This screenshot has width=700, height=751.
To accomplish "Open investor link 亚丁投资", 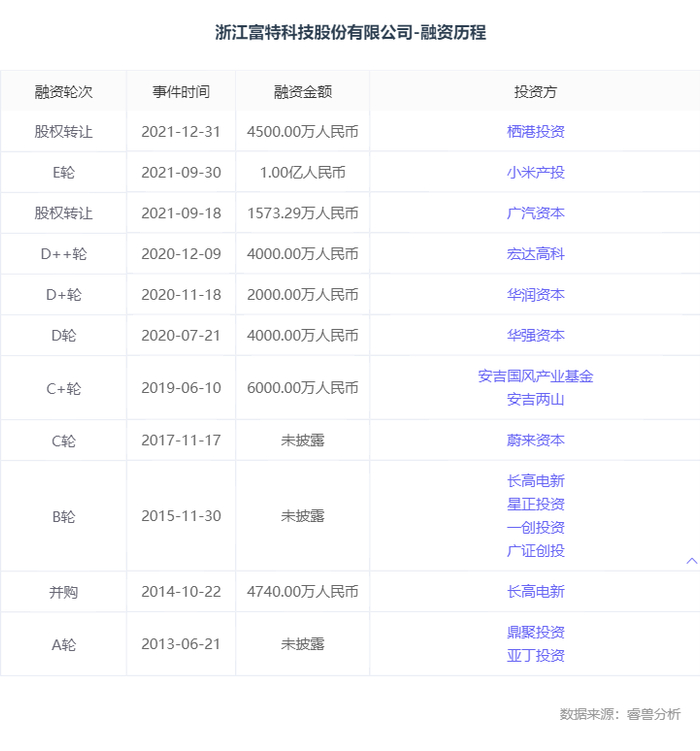I will coord(535,656).
